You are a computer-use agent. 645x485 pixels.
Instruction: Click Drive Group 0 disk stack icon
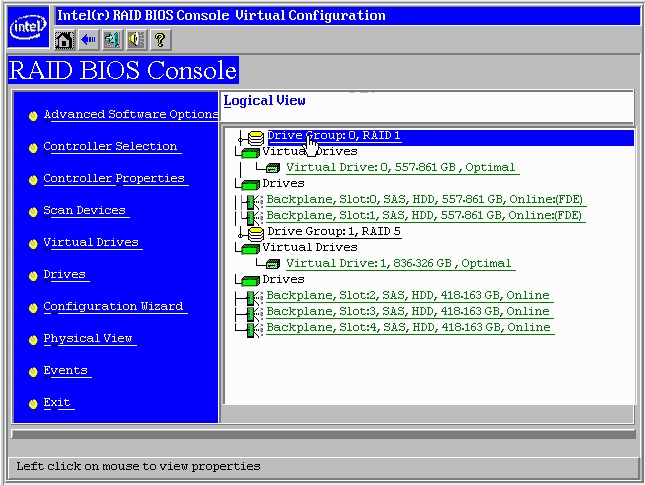255,137
